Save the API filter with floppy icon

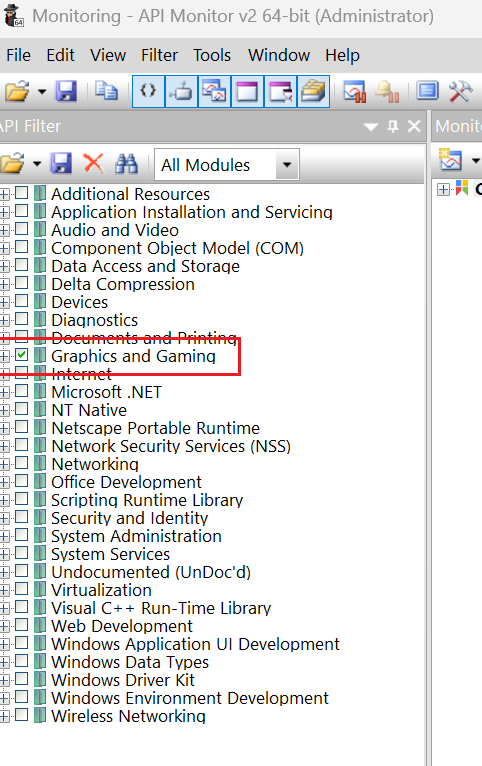tap(61, 164)
